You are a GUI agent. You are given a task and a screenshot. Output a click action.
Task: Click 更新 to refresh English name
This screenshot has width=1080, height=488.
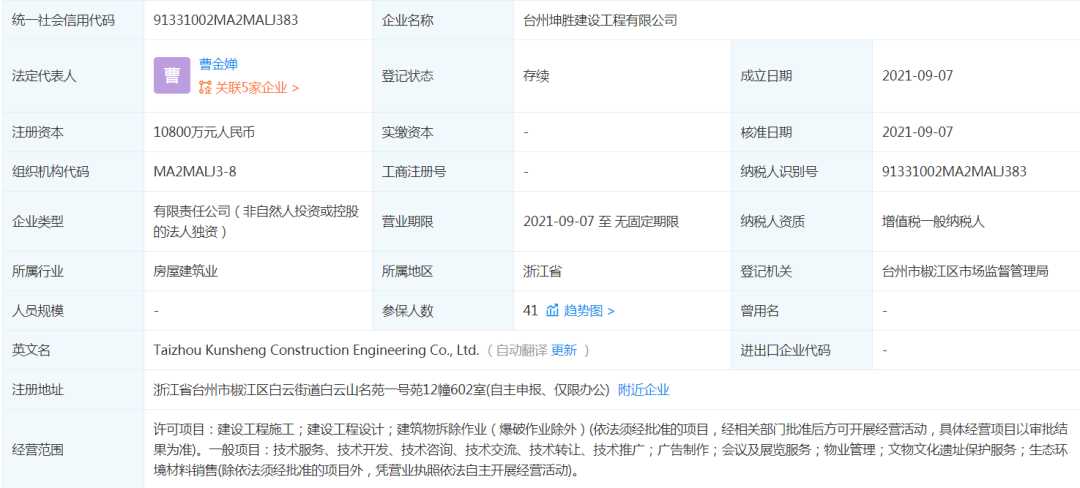click(x=564, y=350)
